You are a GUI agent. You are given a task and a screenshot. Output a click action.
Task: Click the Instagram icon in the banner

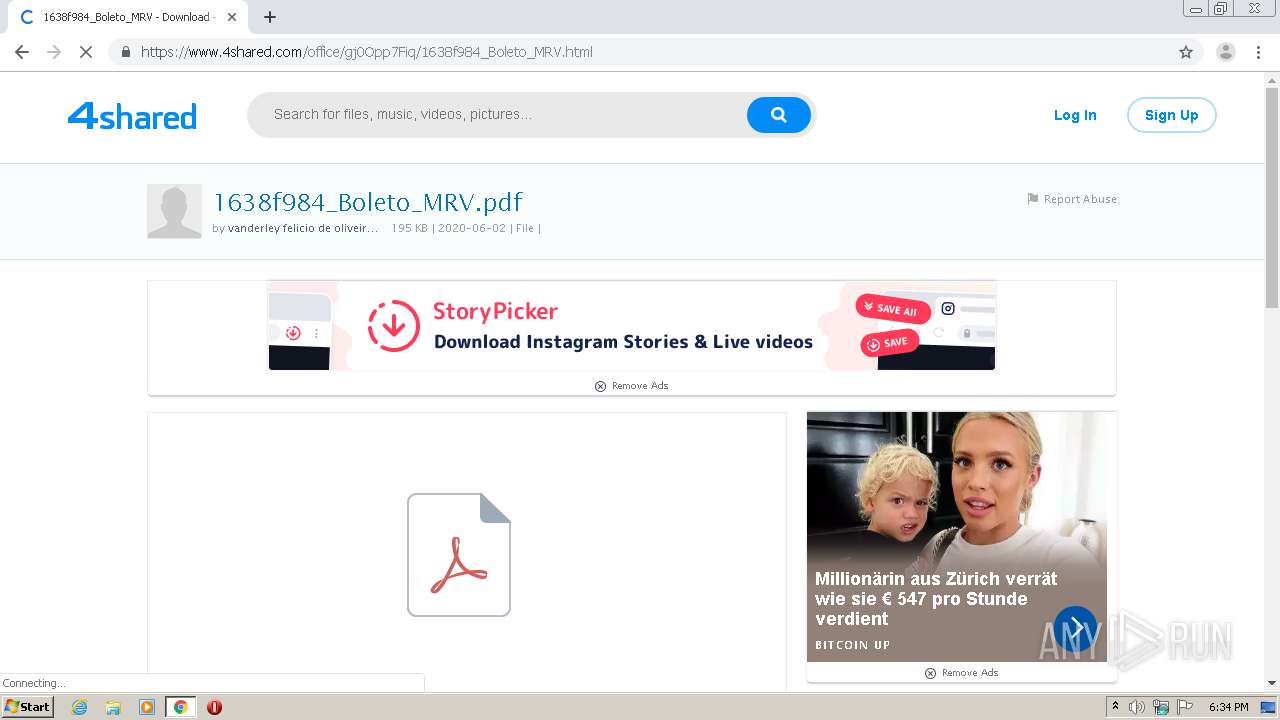coord(948,309)
